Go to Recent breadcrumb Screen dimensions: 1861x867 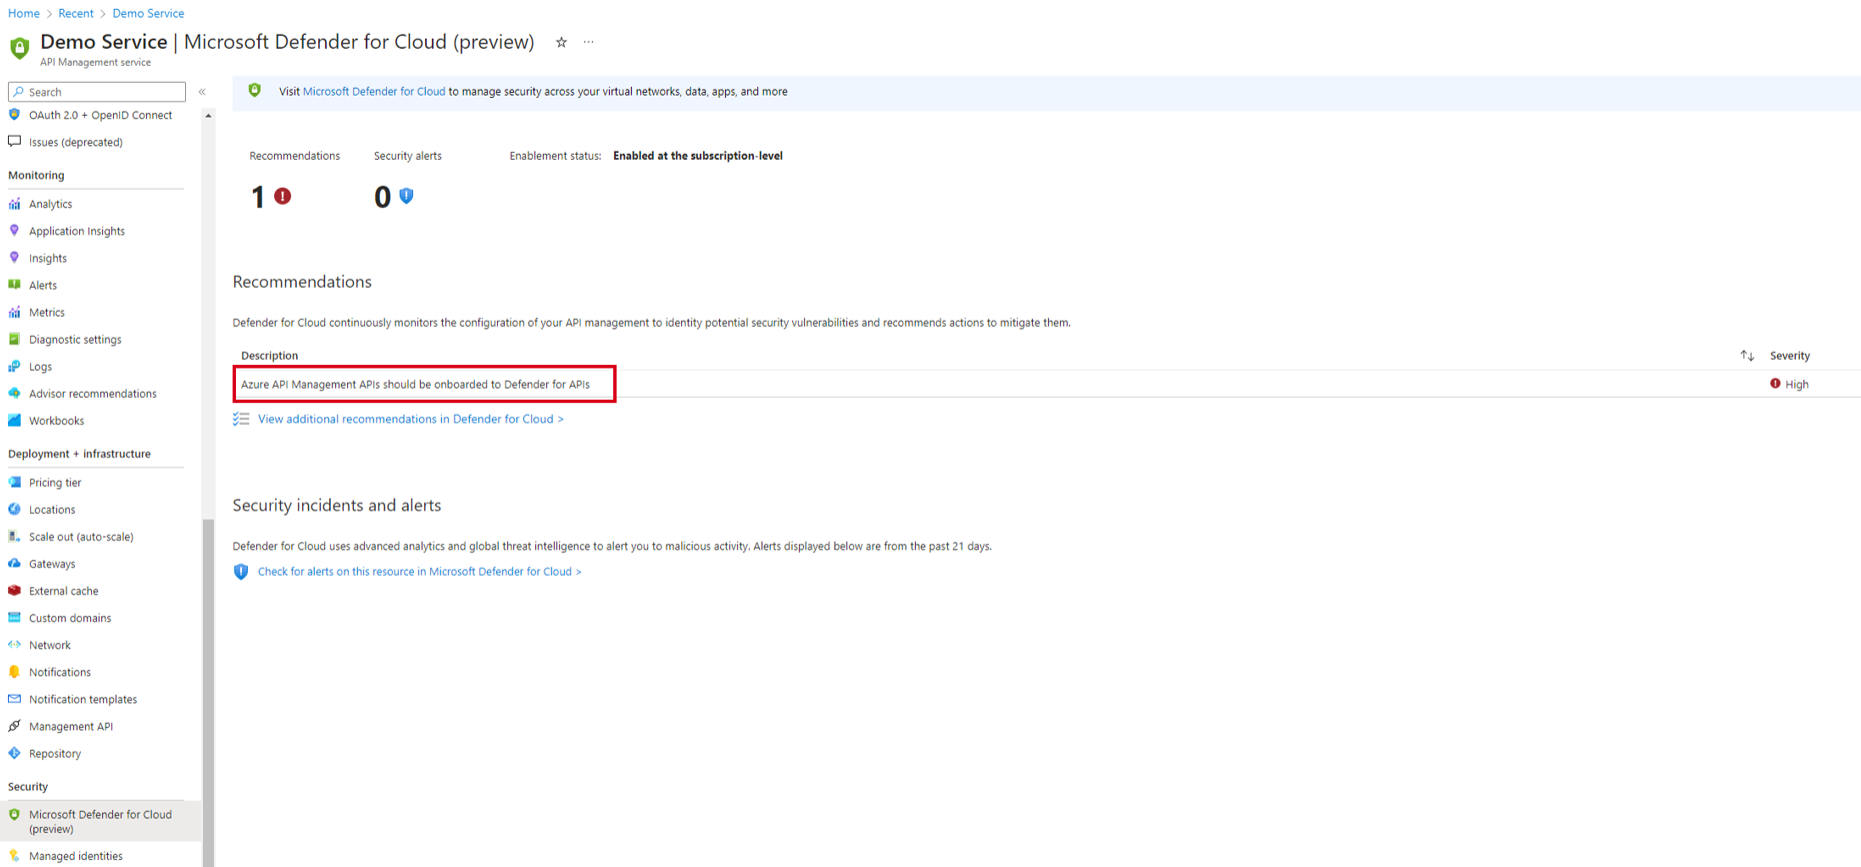(x=76, y=13)
